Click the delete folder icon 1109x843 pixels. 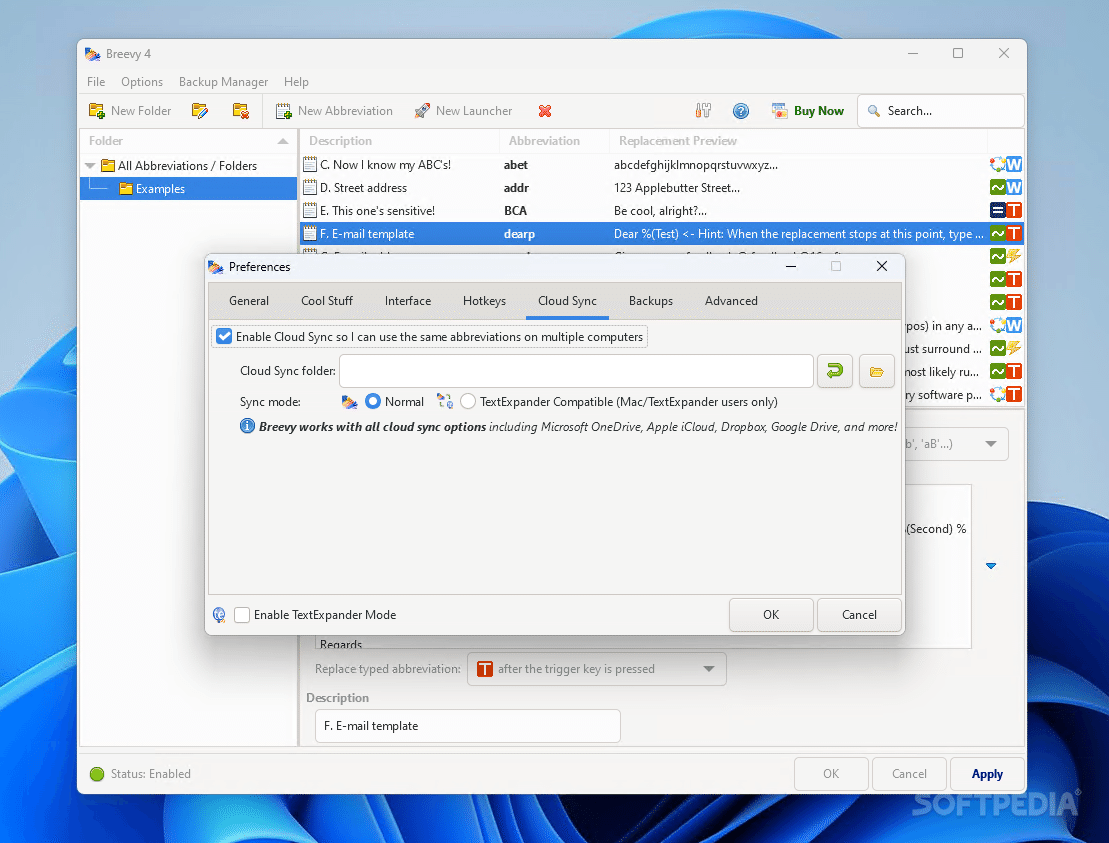240,111
